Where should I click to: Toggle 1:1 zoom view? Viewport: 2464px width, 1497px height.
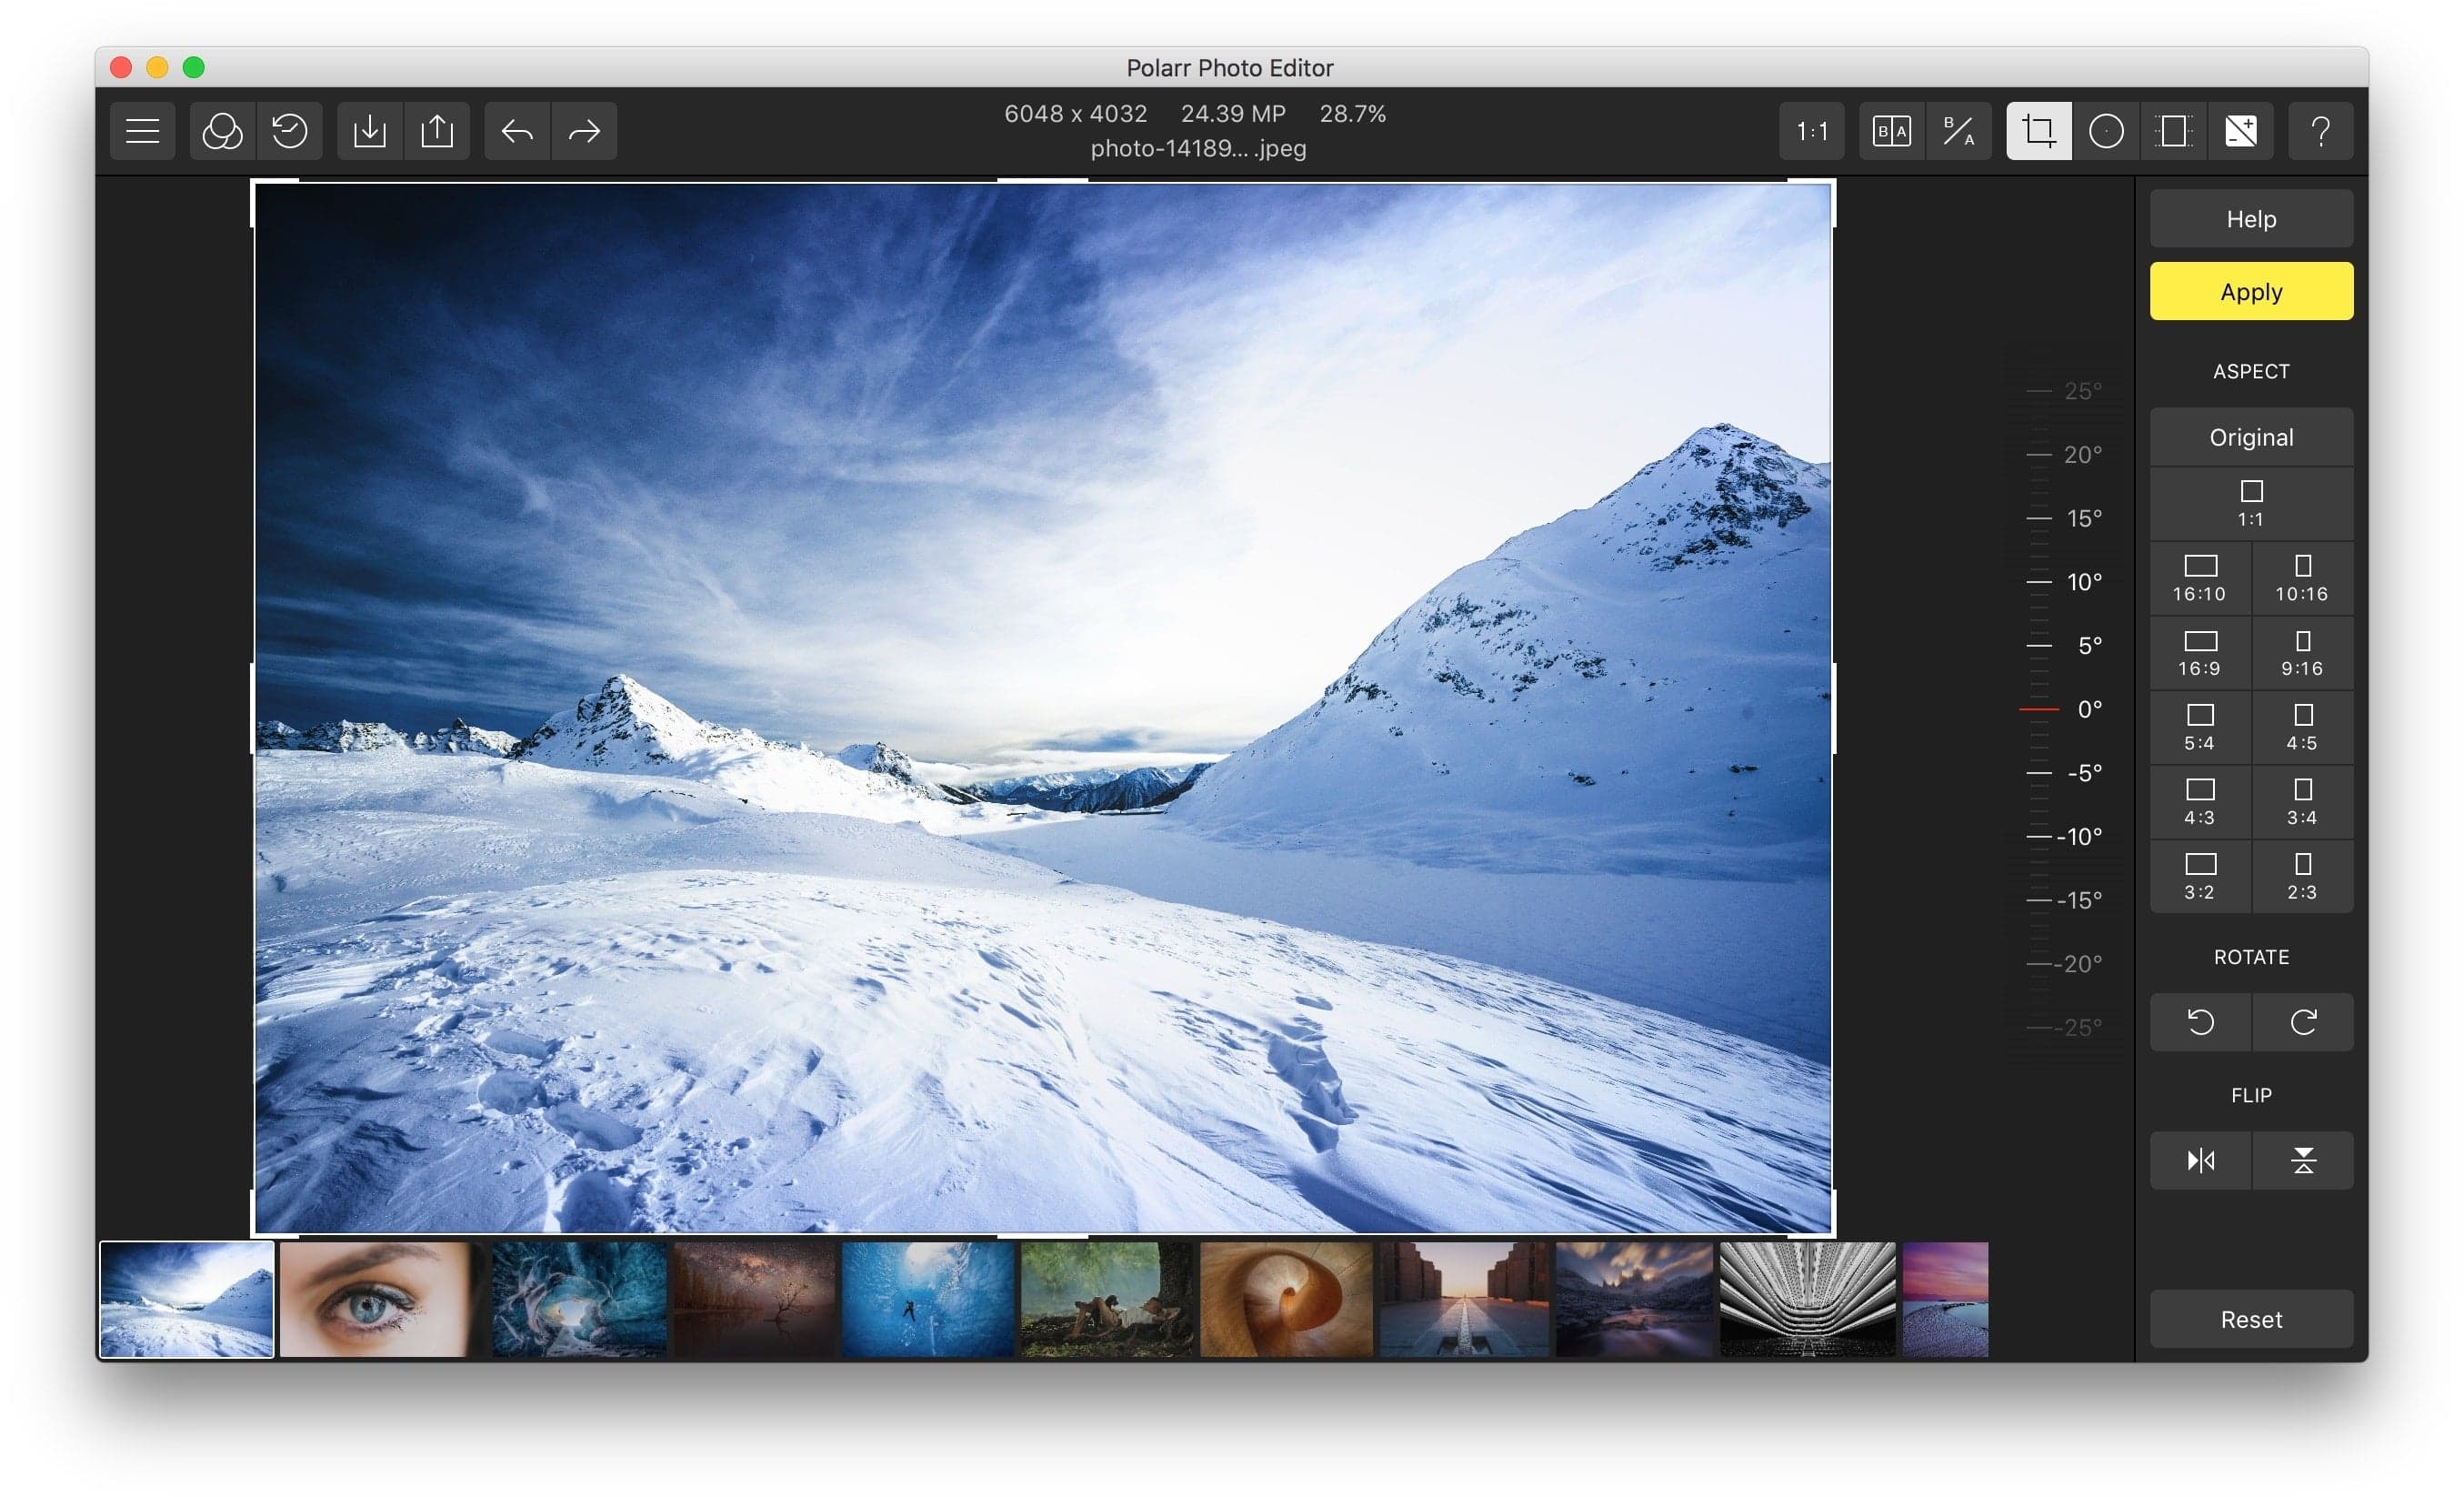(x=1811, y=131)
